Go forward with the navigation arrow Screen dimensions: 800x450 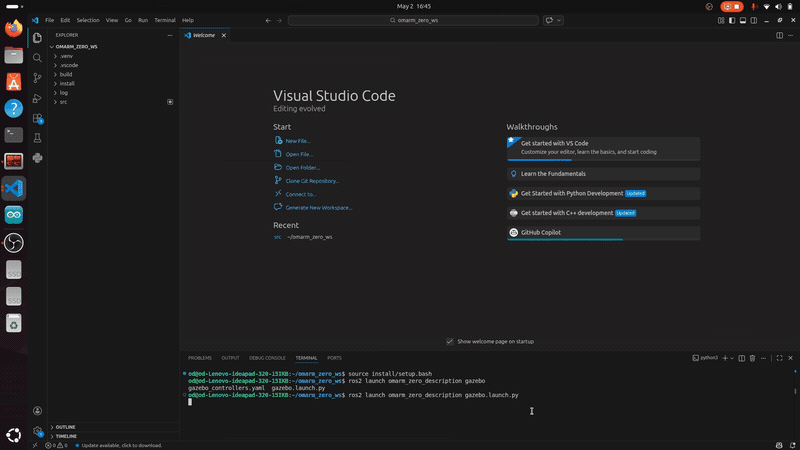279,20
